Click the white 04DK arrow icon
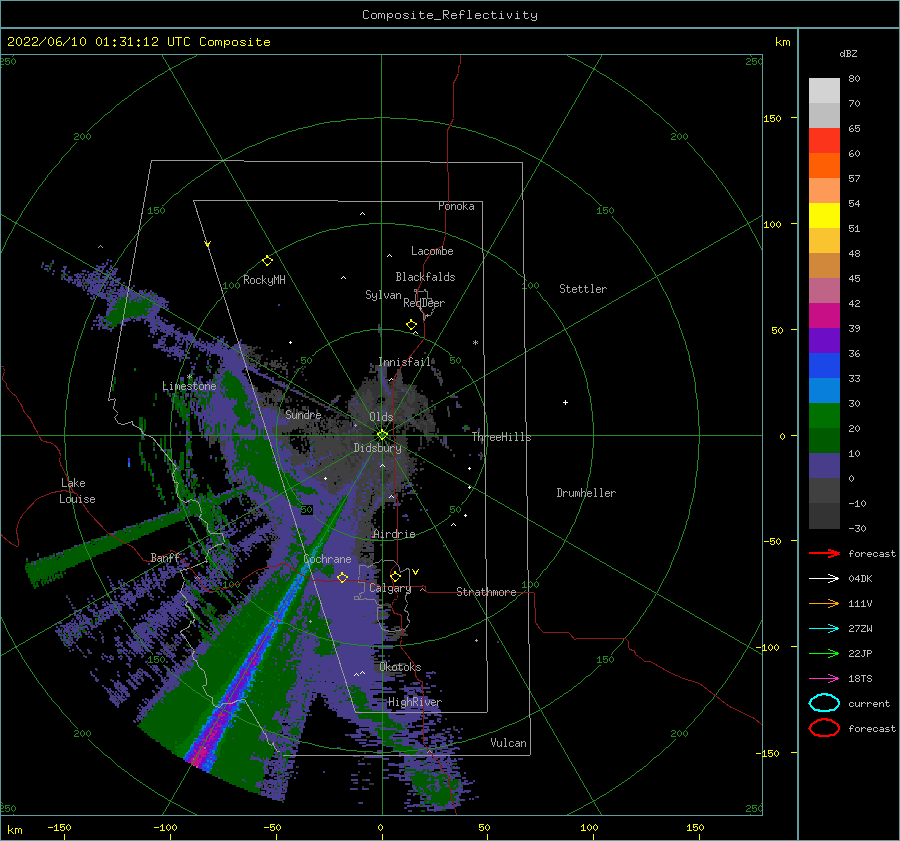The width and height of the screenshot is (900, 841). click(x=824, y=579)
